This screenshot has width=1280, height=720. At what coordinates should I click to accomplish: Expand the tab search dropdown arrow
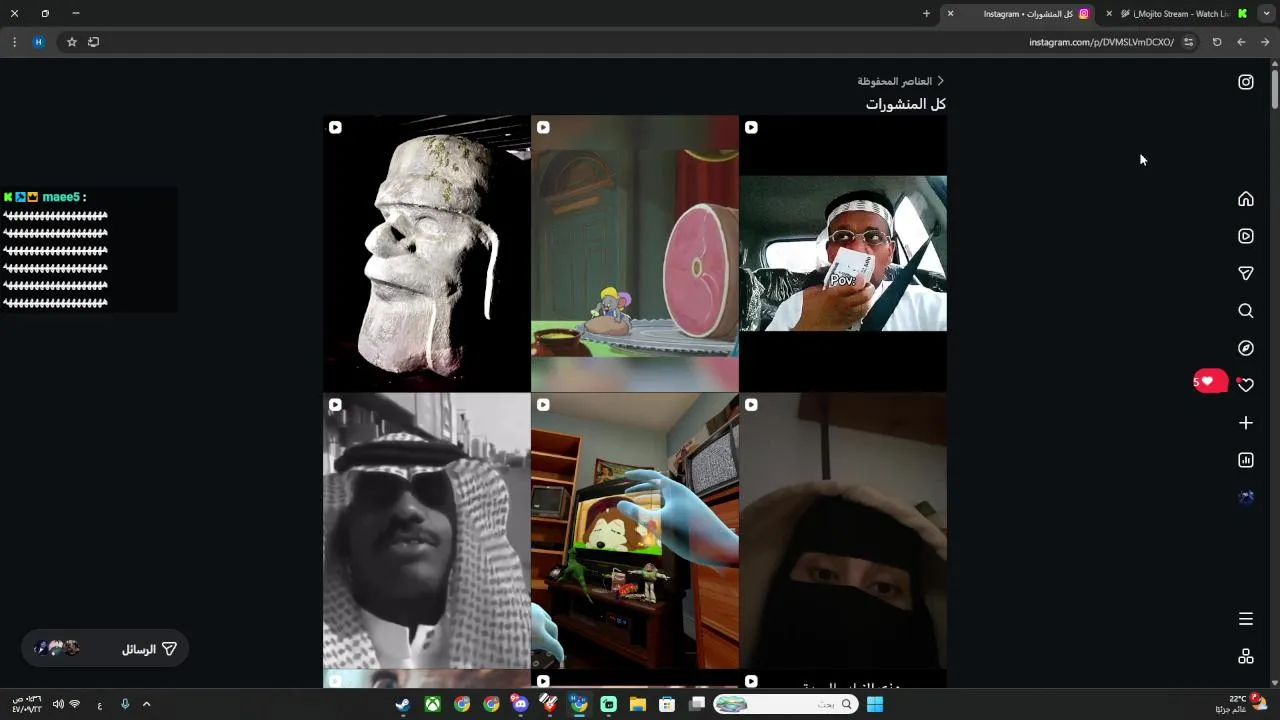click(x=1265, y=14)
